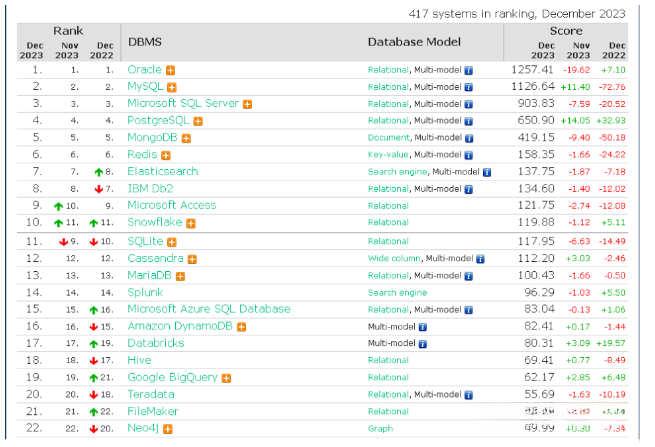Click the plus icon beside MariaDB
The width and height of the screenshot is (655, 447).
click(x=180, y=277)
